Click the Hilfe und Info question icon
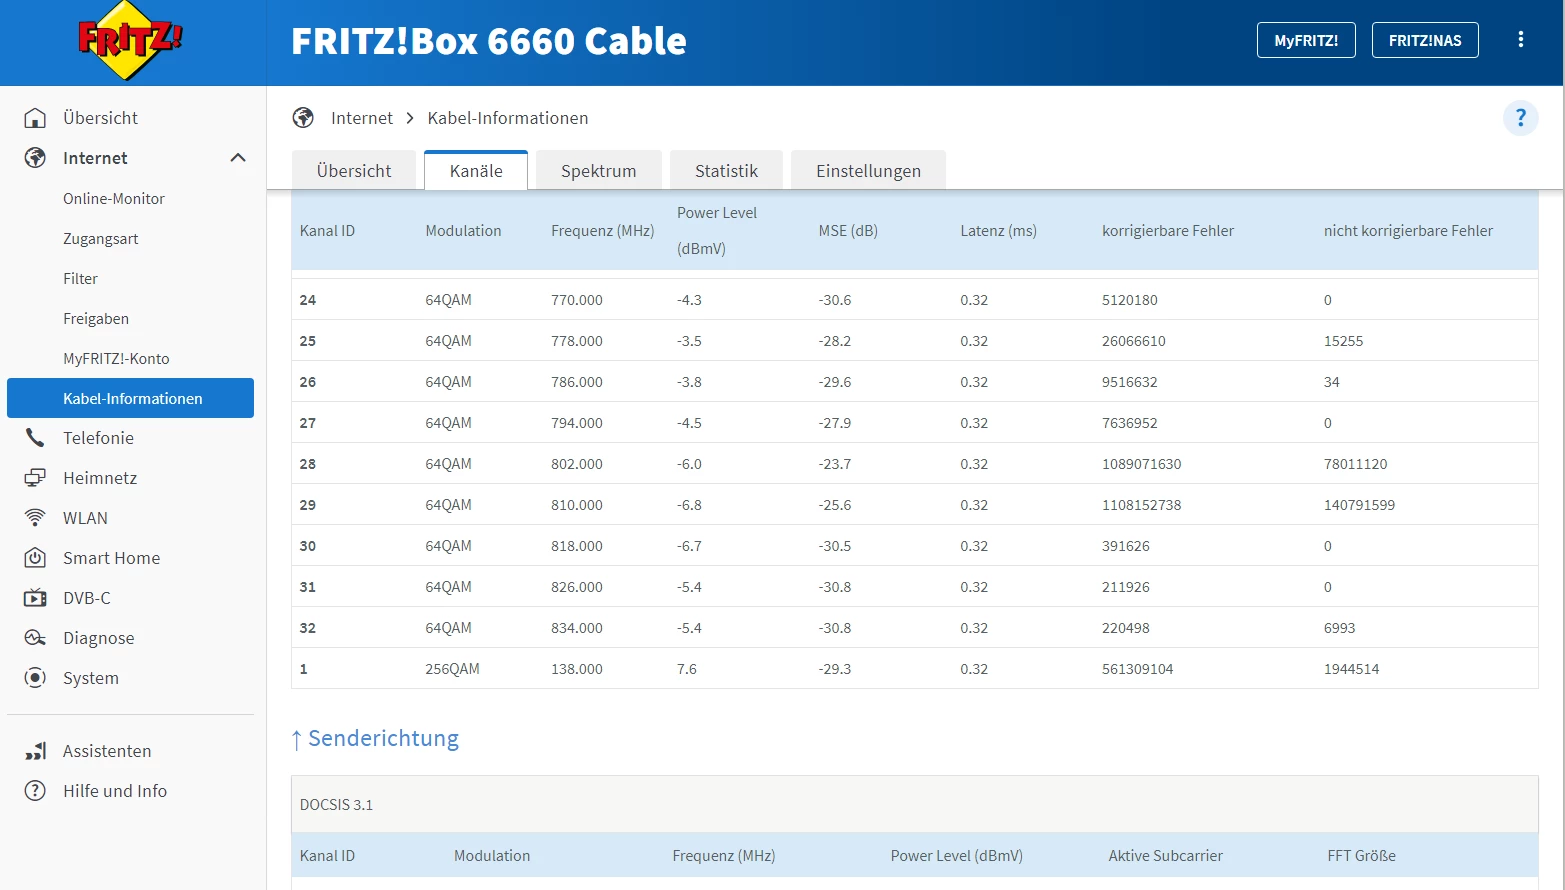 35,791
